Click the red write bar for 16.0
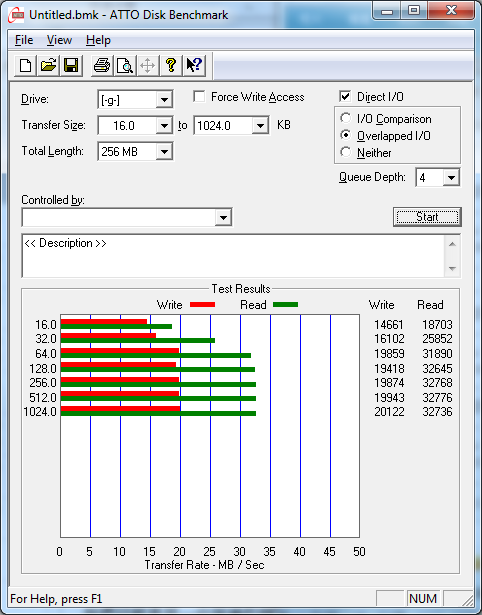 [x=104, y=322]
